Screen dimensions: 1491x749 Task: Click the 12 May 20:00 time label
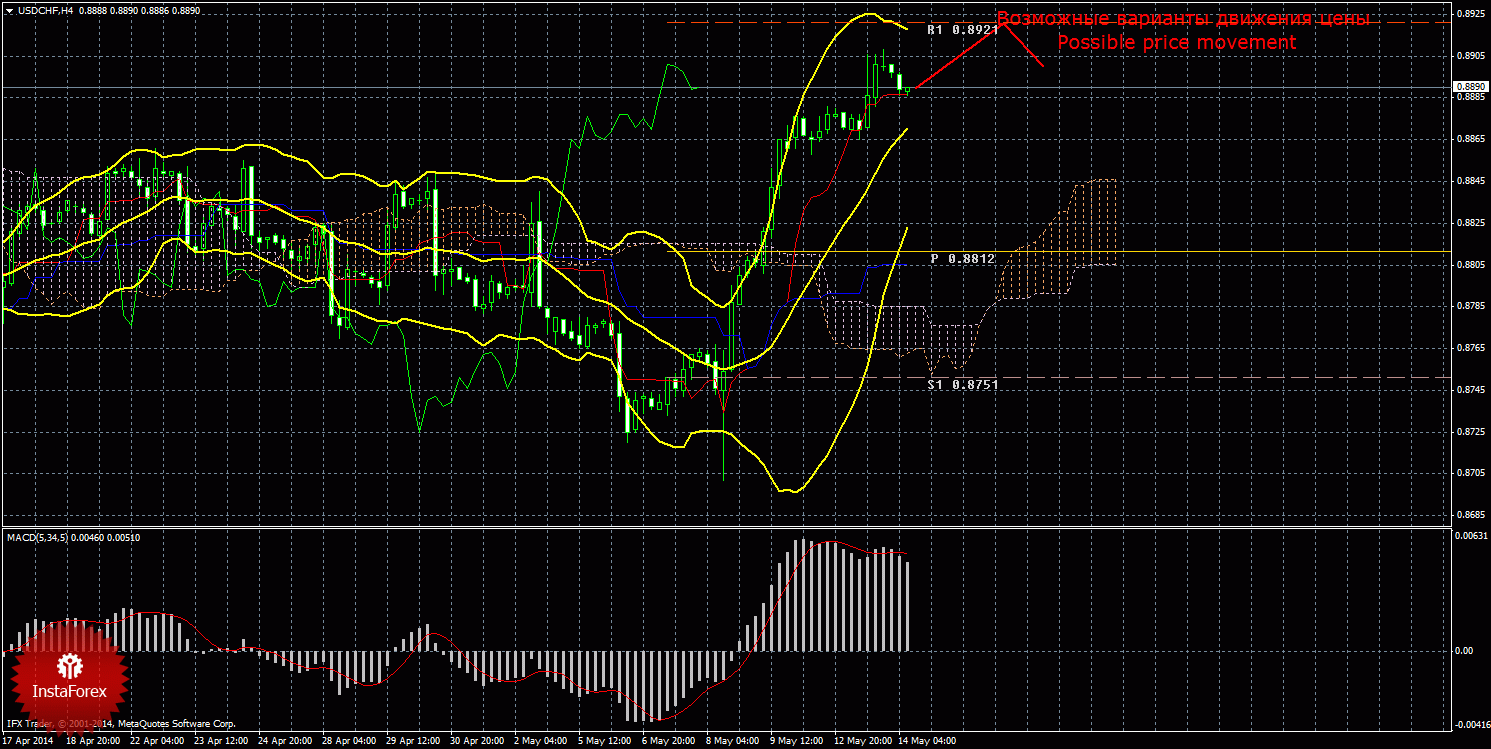pyautogui.click(x=863, y=742)
